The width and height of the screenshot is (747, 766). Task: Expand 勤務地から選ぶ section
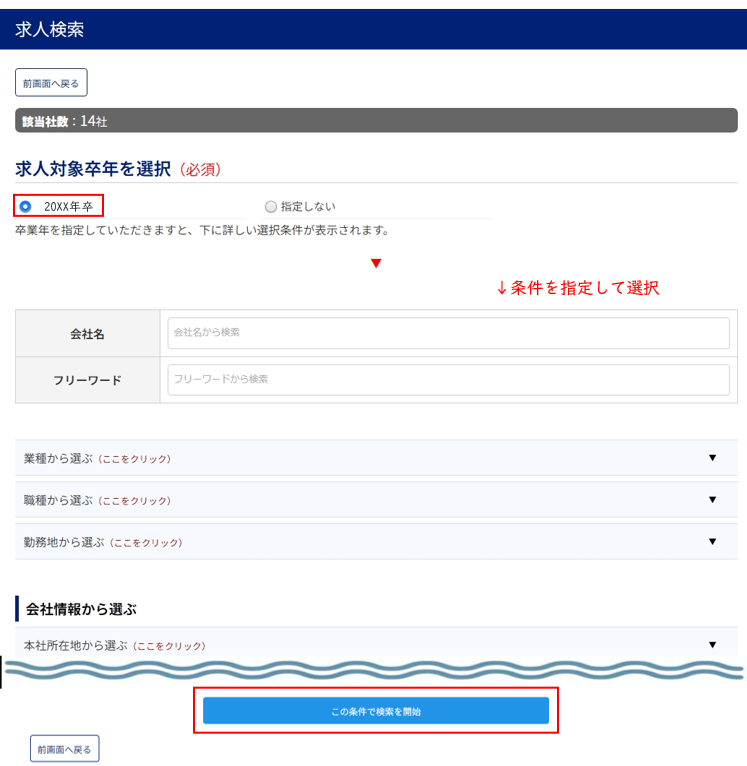pos(103,542)
